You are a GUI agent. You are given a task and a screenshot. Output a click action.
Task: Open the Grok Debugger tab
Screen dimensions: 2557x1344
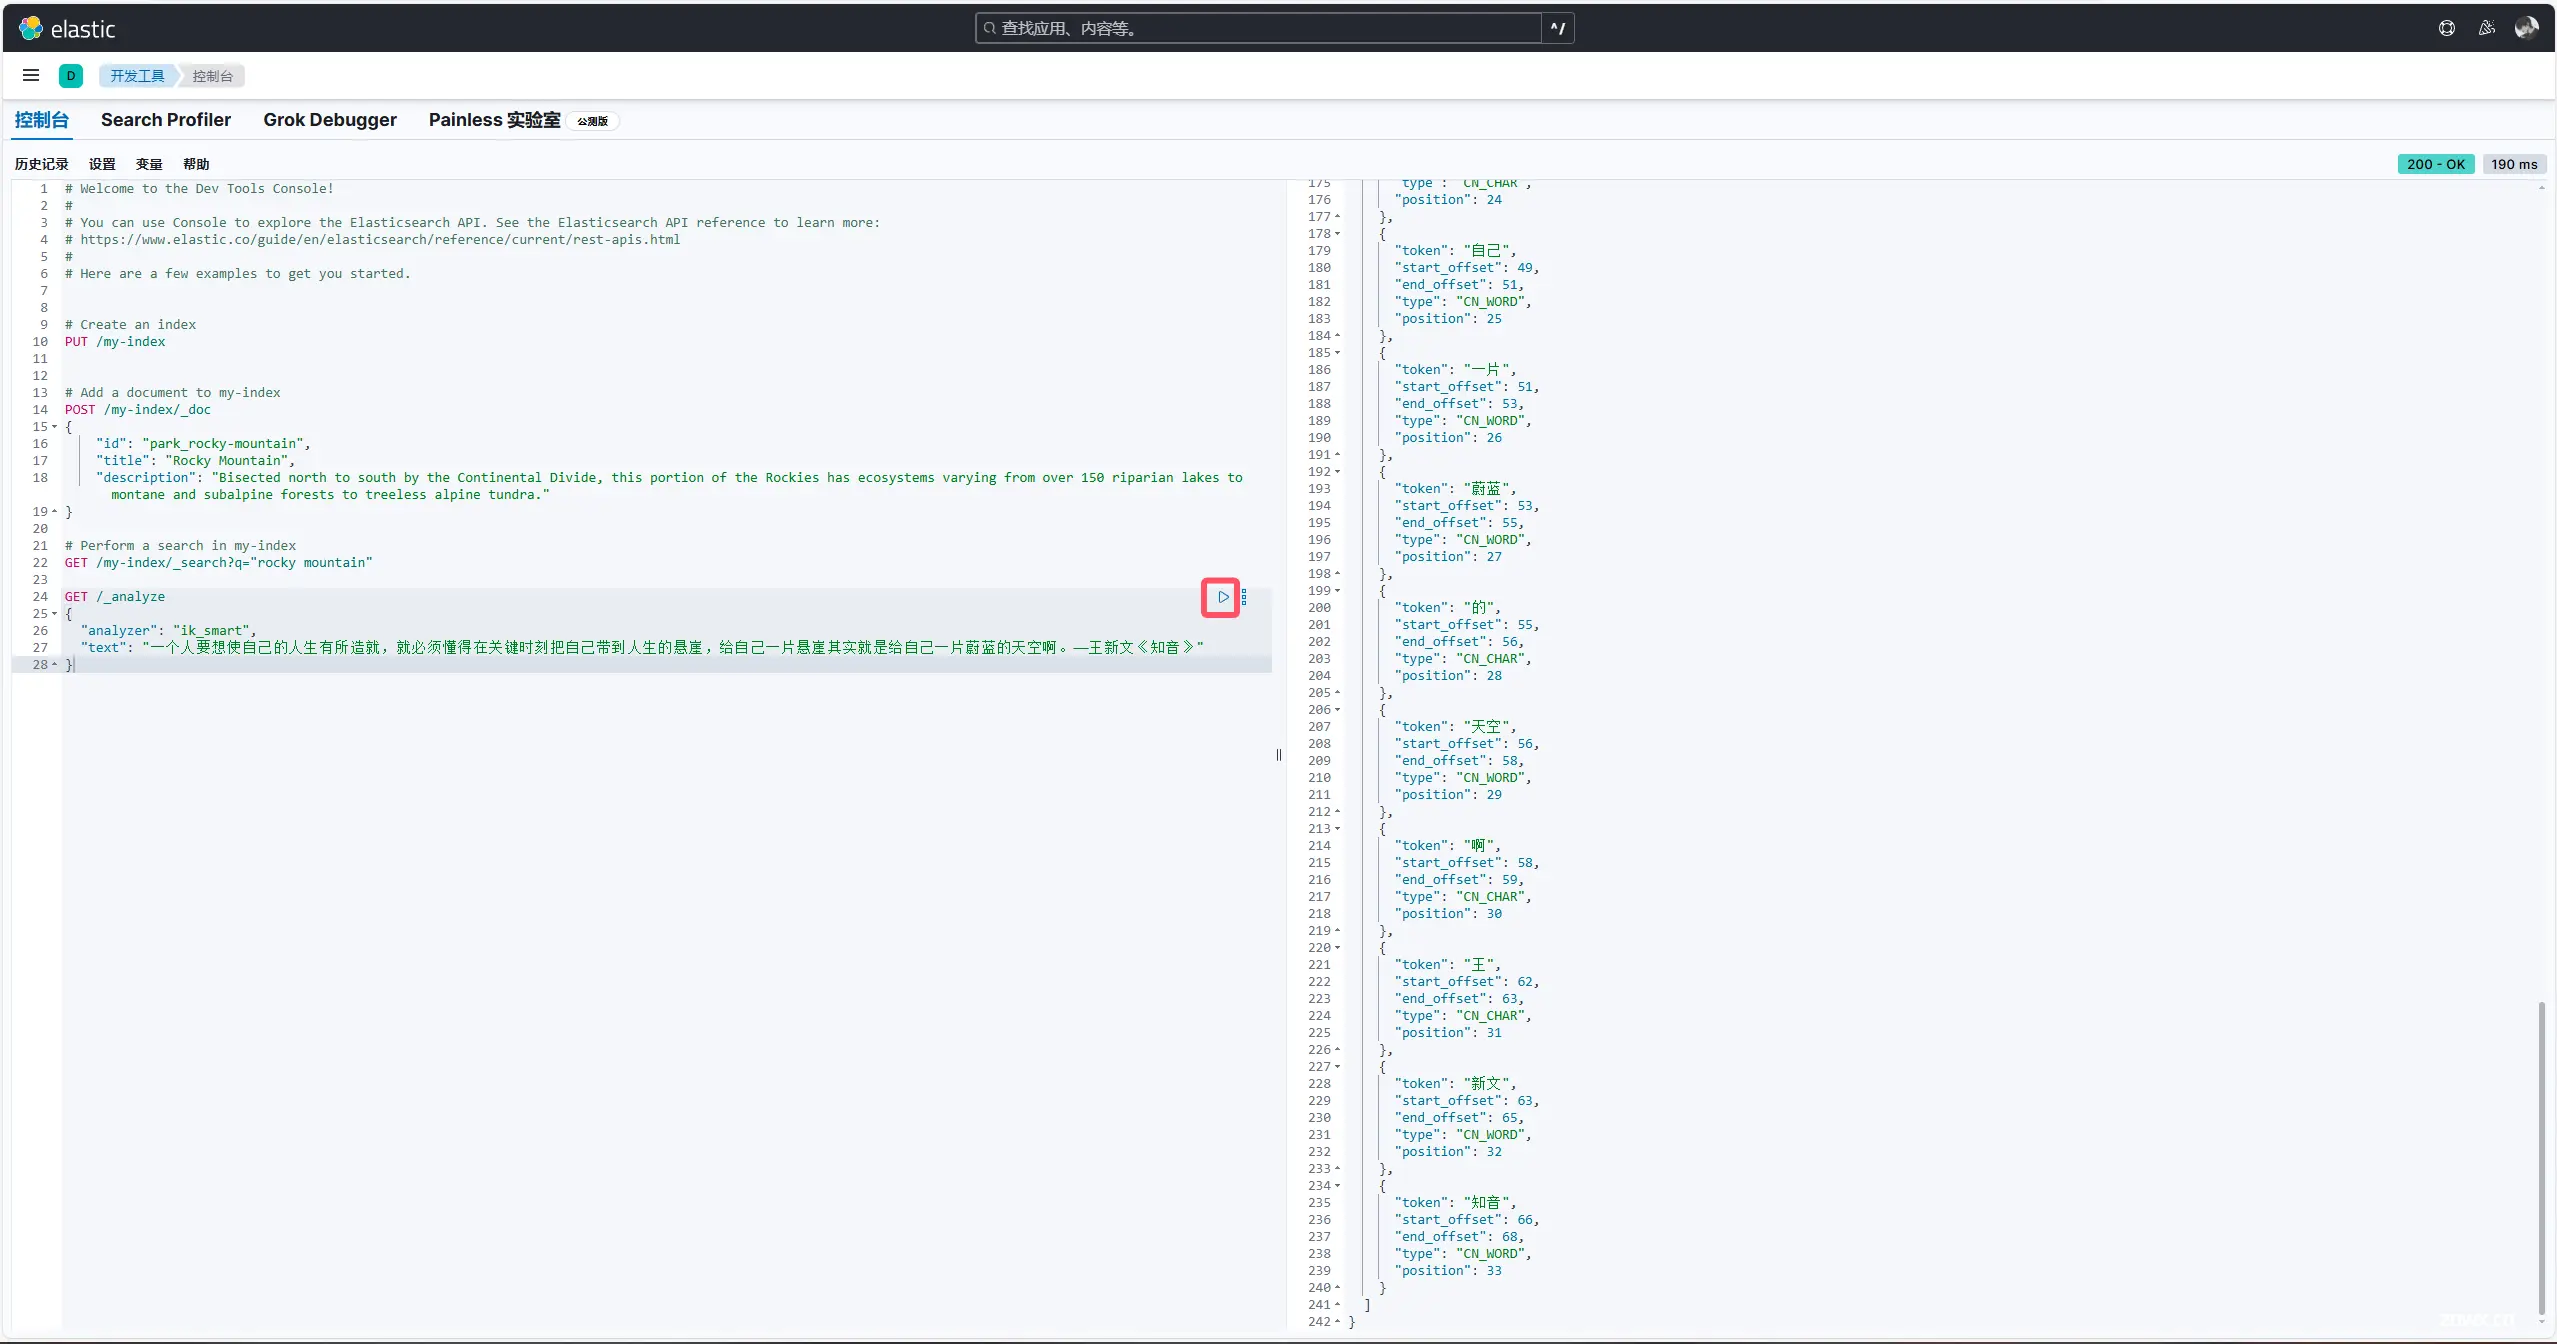[x=328, y=120]
